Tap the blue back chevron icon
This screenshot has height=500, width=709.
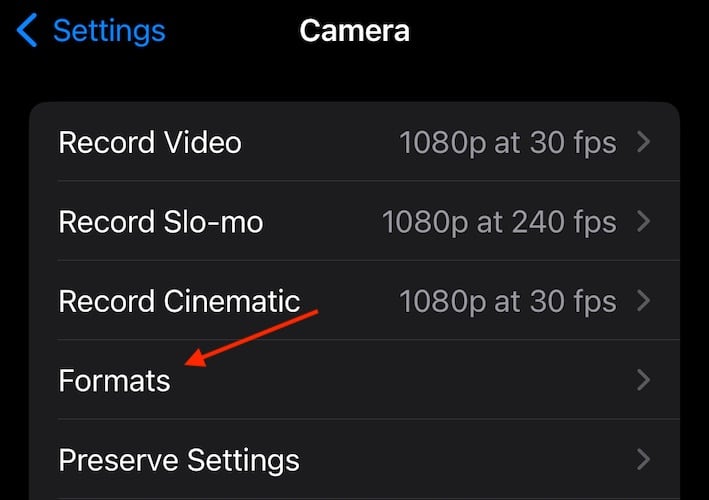tap(27, 31)
